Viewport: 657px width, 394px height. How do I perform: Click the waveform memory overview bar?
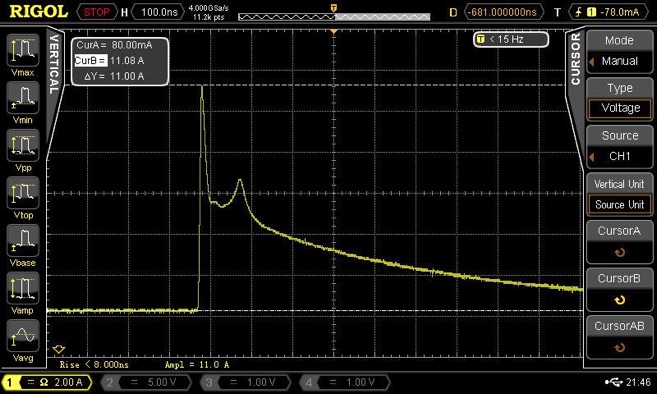[x=334, y=17]
